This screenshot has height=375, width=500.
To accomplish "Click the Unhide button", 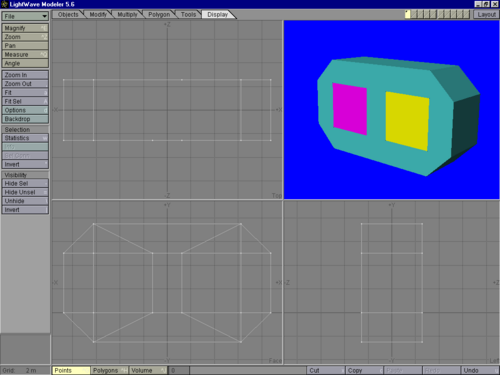I will [x=25, y=201].
